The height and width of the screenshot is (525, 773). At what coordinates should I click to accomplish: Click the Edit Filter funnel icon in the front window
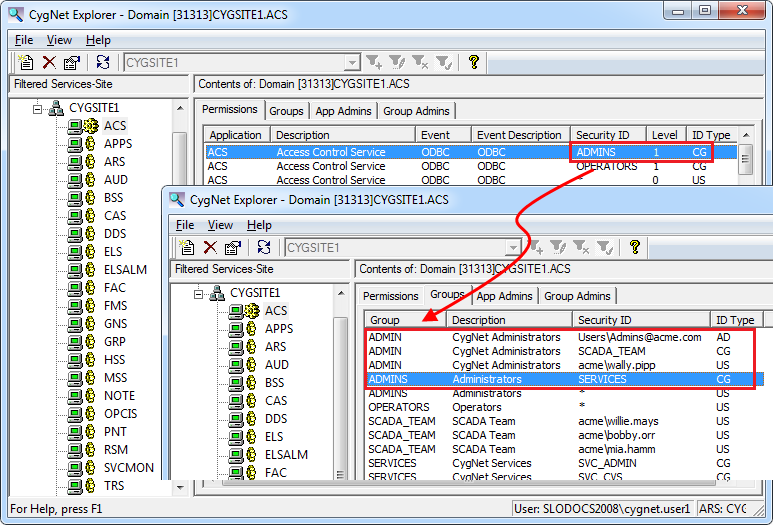558,247
